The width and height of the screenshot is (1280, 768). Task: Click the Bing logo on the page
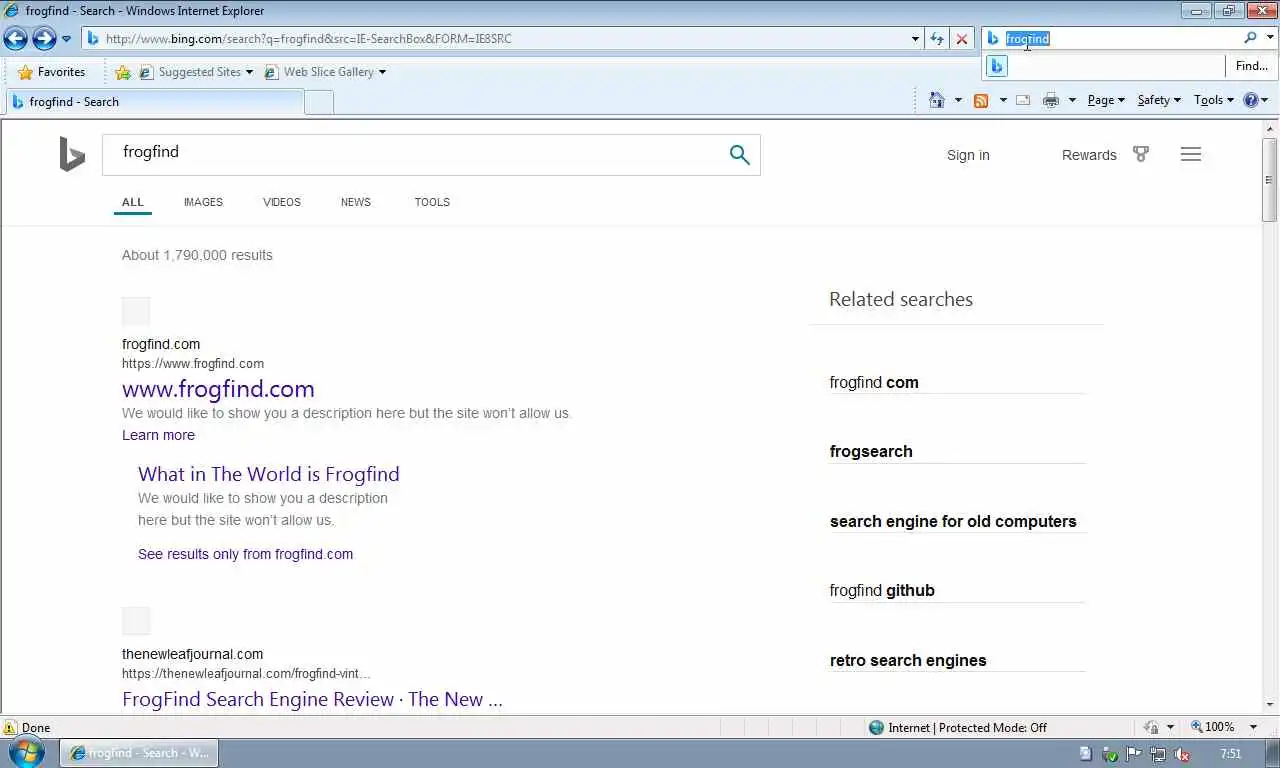(72, 155)
